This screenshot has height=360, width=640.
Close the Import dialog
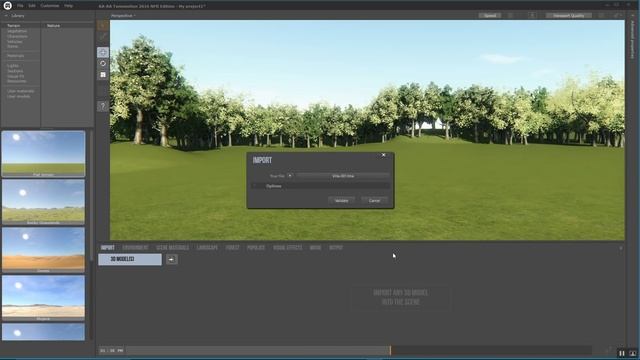click(383, 155)
